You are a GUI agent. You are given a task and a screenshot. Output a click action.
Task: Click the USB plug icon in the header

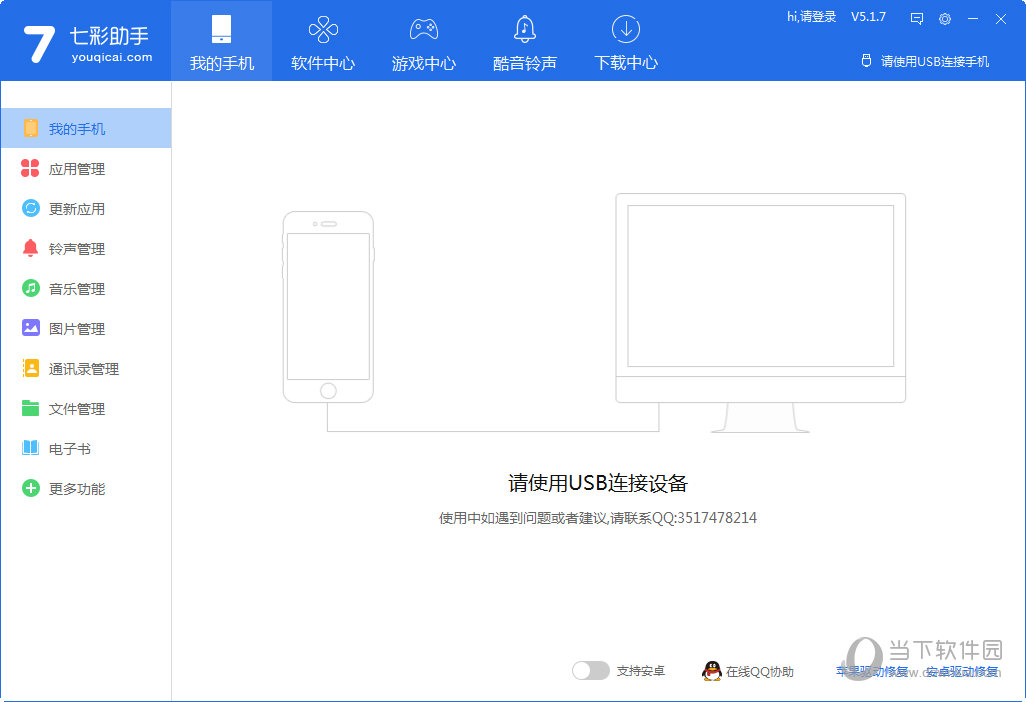866,61
